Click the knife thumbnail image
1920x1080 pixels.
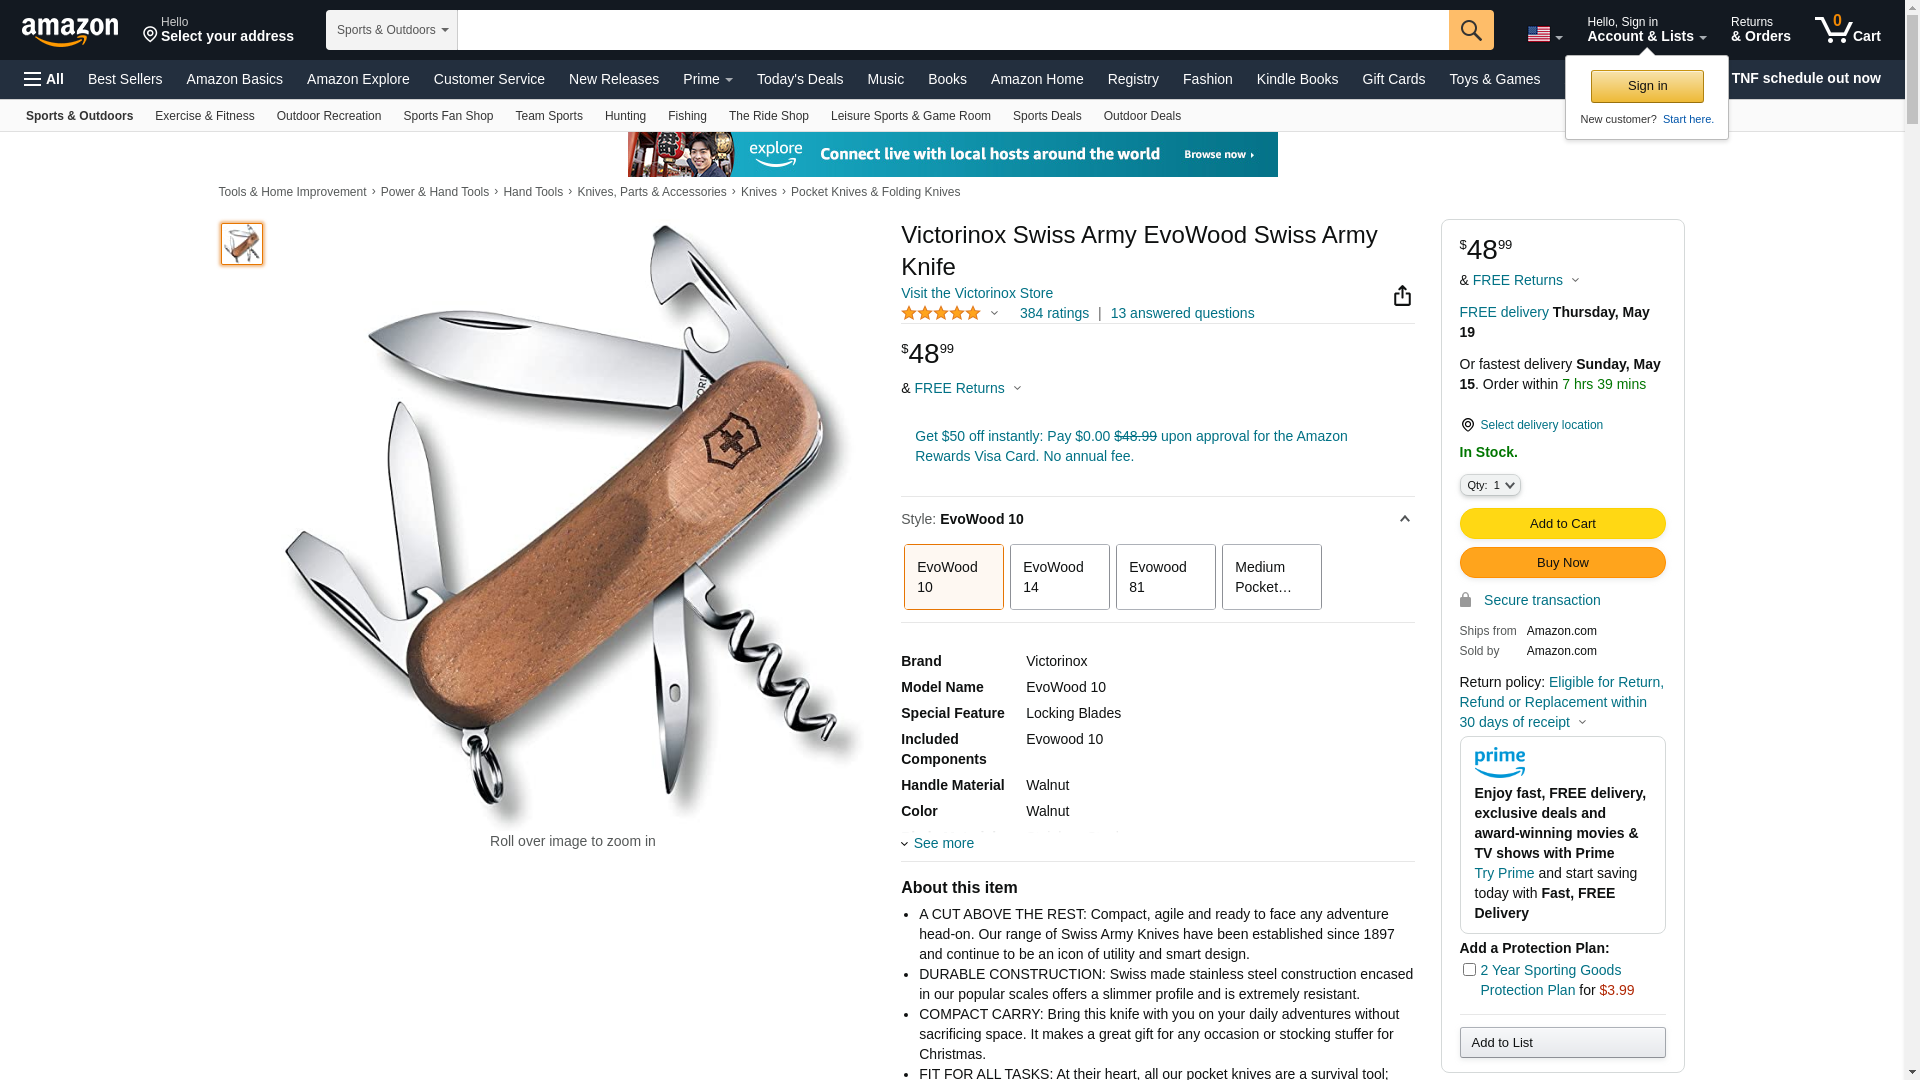point(242,244)
